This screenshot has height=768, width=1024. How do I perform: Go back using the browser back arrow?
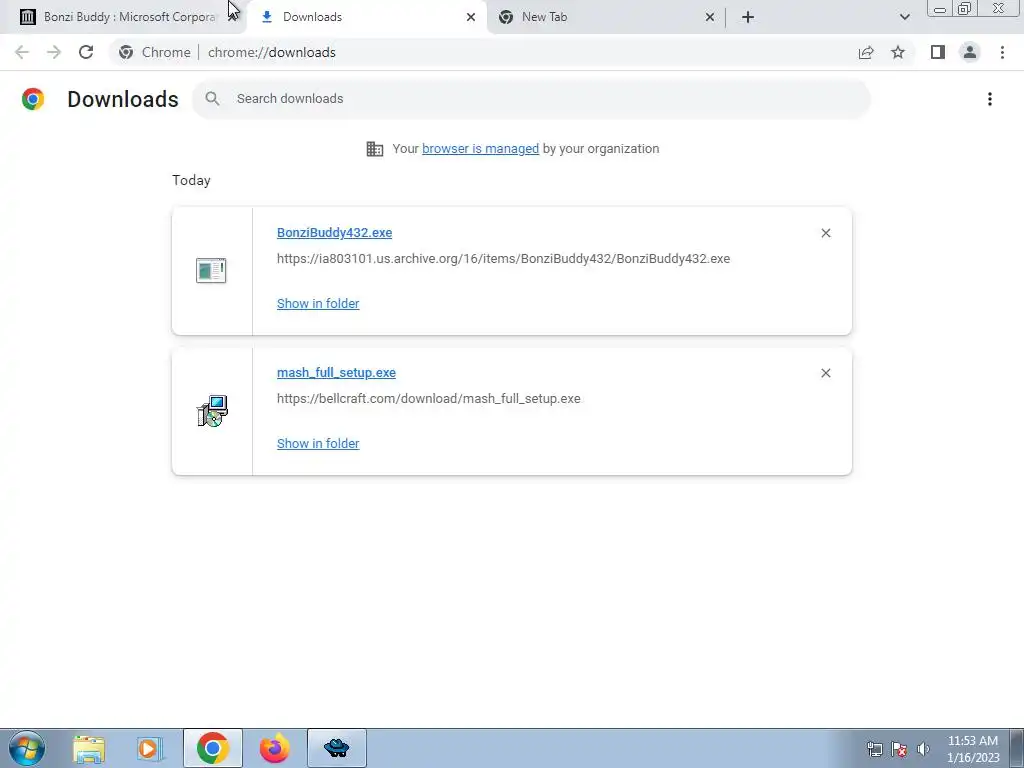click(22, 52)
